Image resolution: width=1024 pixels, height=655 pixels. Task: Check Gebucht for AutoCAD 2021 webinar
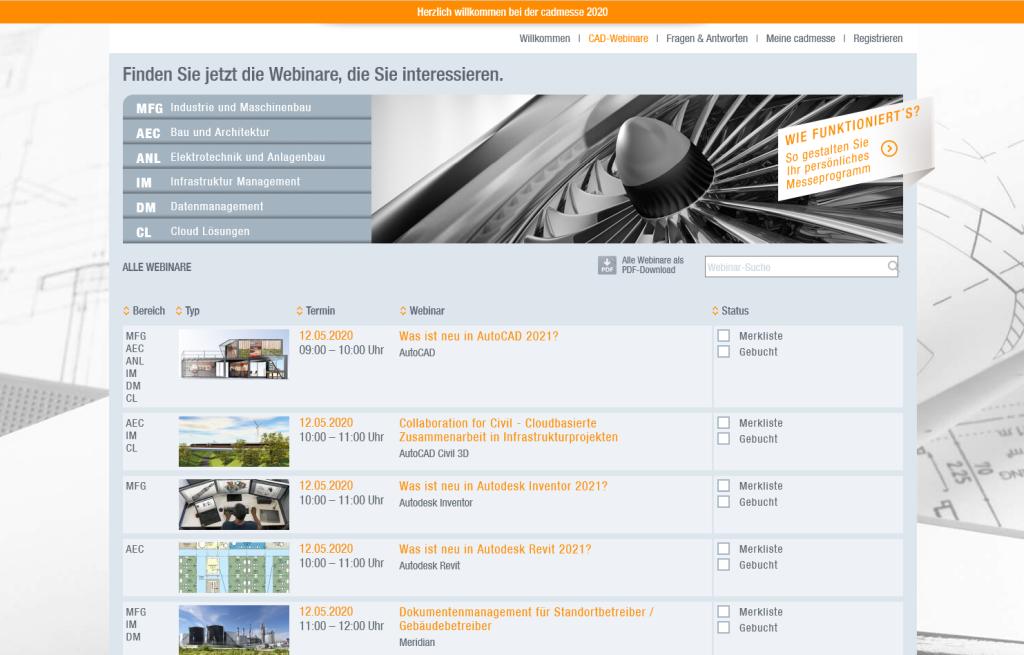[724, 351]
